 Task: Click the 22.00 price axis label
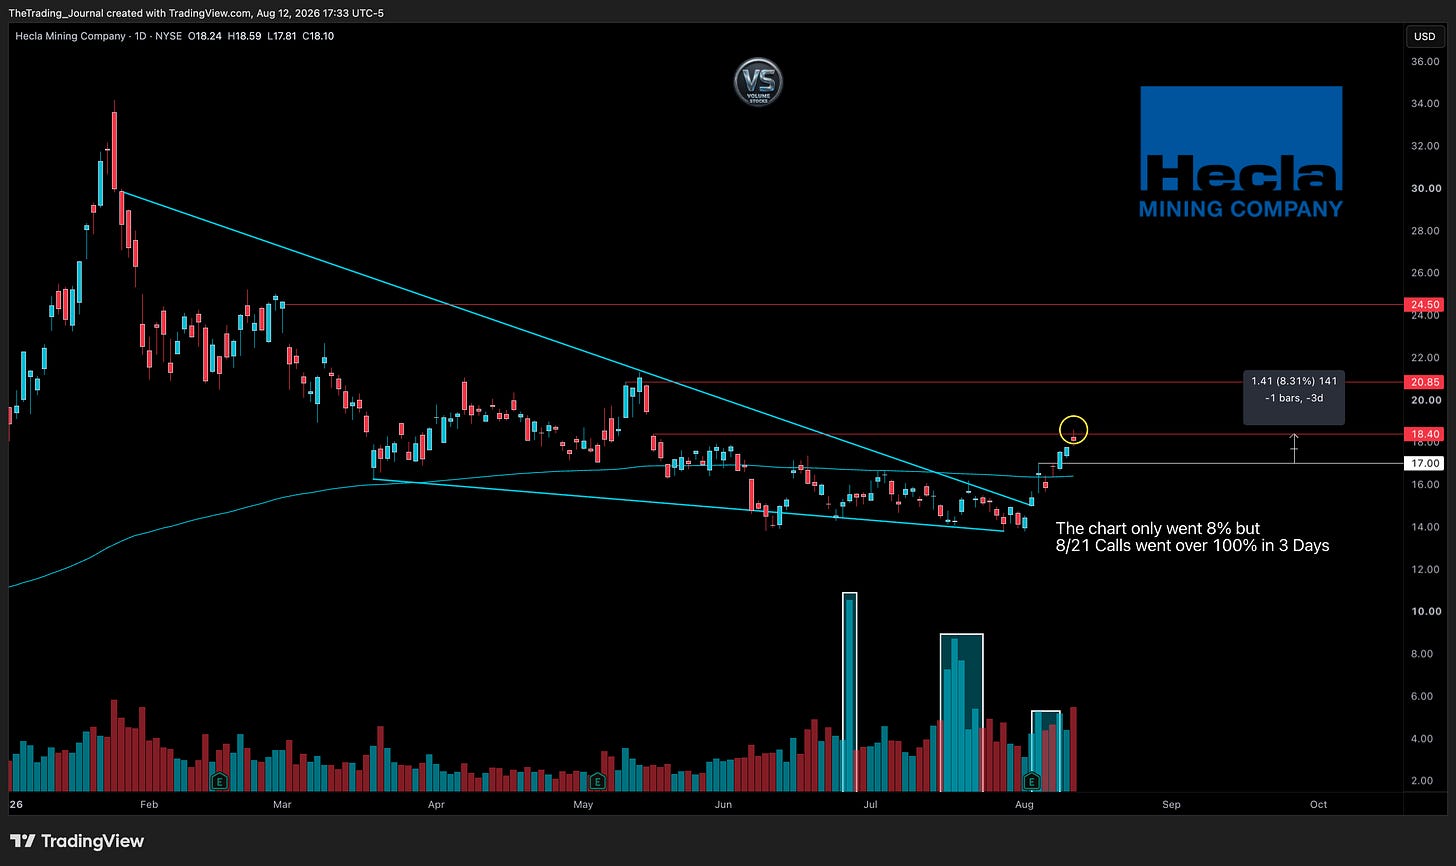point(1424,358)
